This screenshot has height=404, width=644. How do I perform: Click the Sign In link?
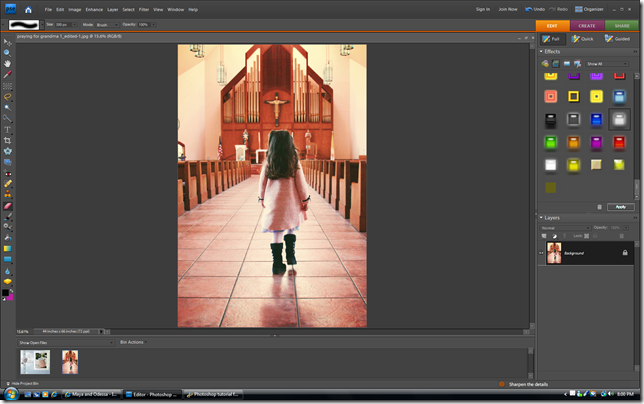click(483, 9)
